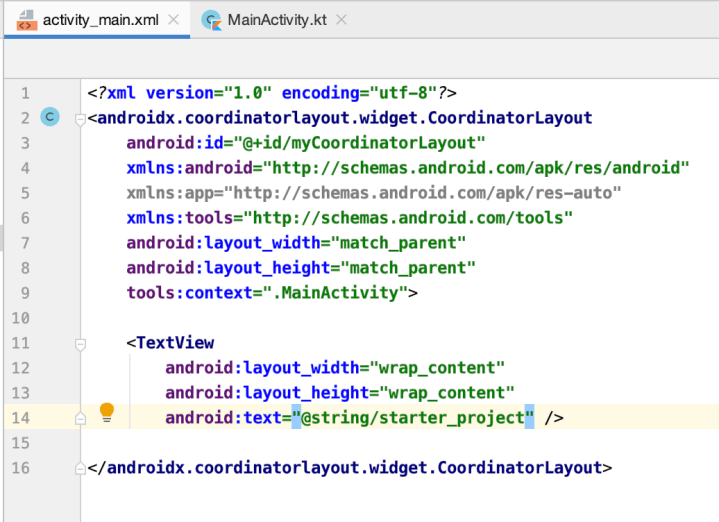Image resolution: width=719 pixels, height=522 pixels.
Task: Click the greyed xmlns:app attribute line
Action: [374, 193]
